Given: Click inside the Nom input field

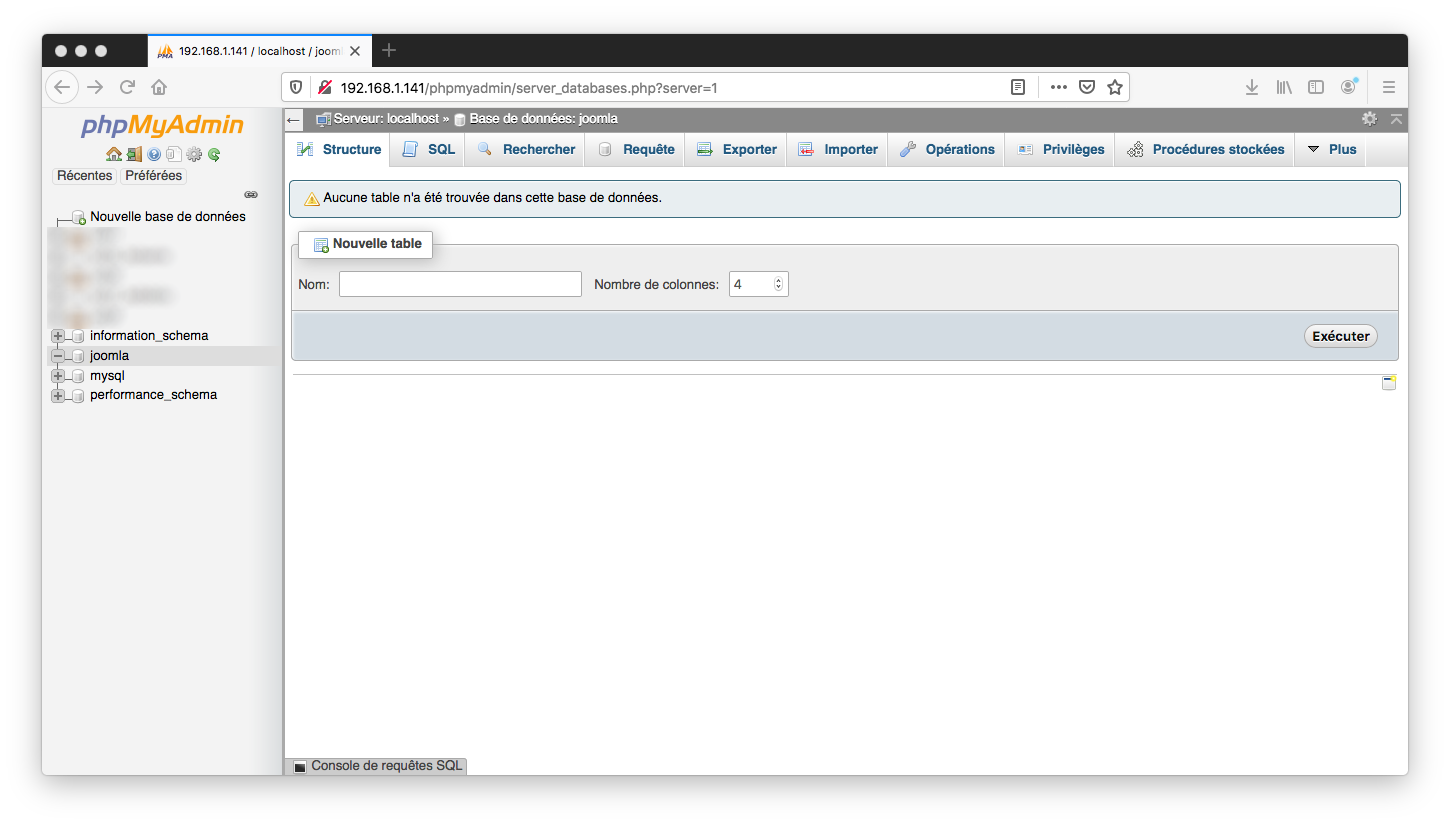Looking at the screenshot, I should click(x=459, y=284).
